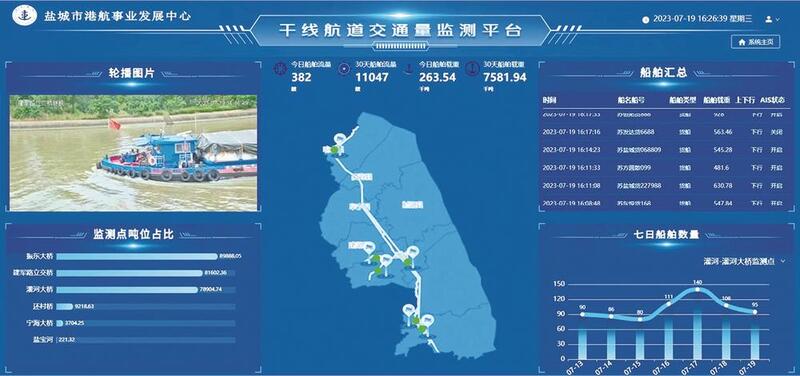
Task: Open the carousel boat photo
Action: [x=133, y=153]
